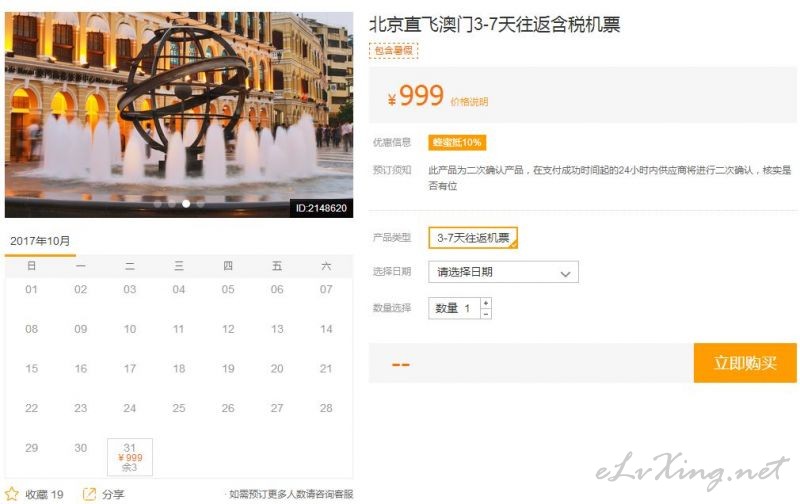The height and width of the screenshot is (504, 800).
Task: Select the second carousel dot
Action: [172, 204]
